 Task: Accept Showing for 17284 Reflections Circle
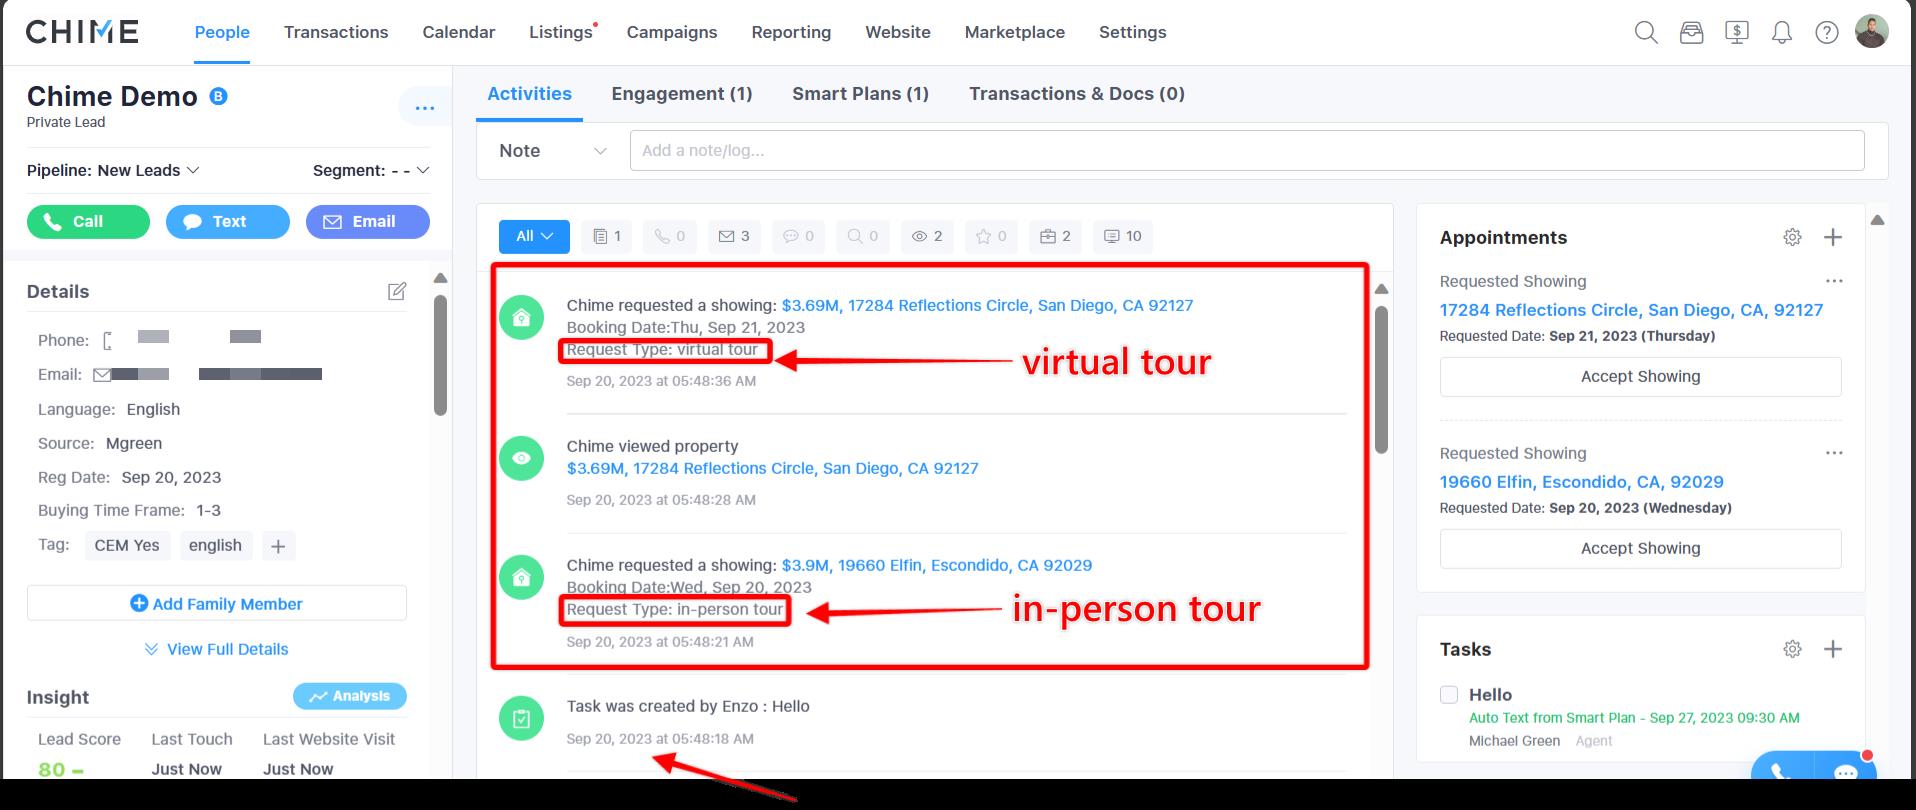[x=1640, y=377]
